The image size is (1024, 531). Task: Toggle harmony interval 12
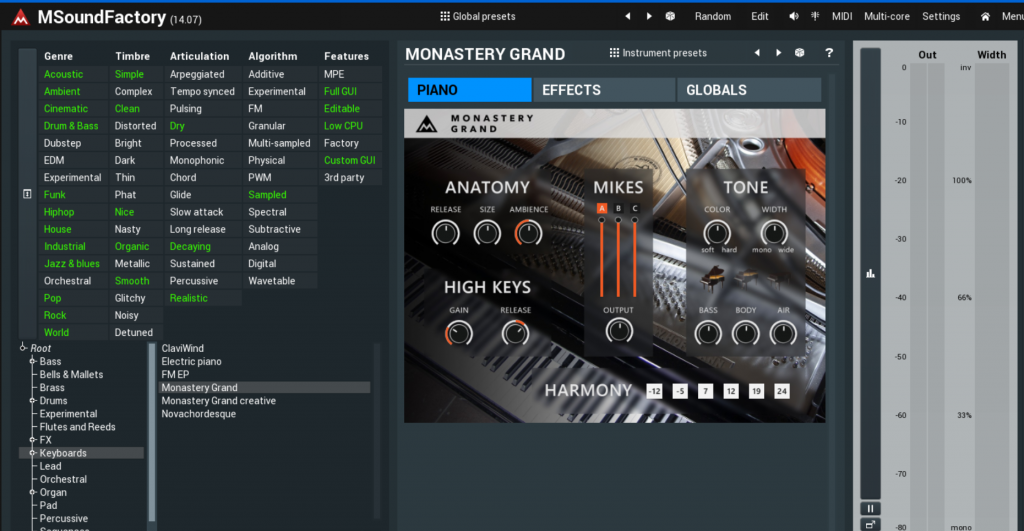[731, 391]
